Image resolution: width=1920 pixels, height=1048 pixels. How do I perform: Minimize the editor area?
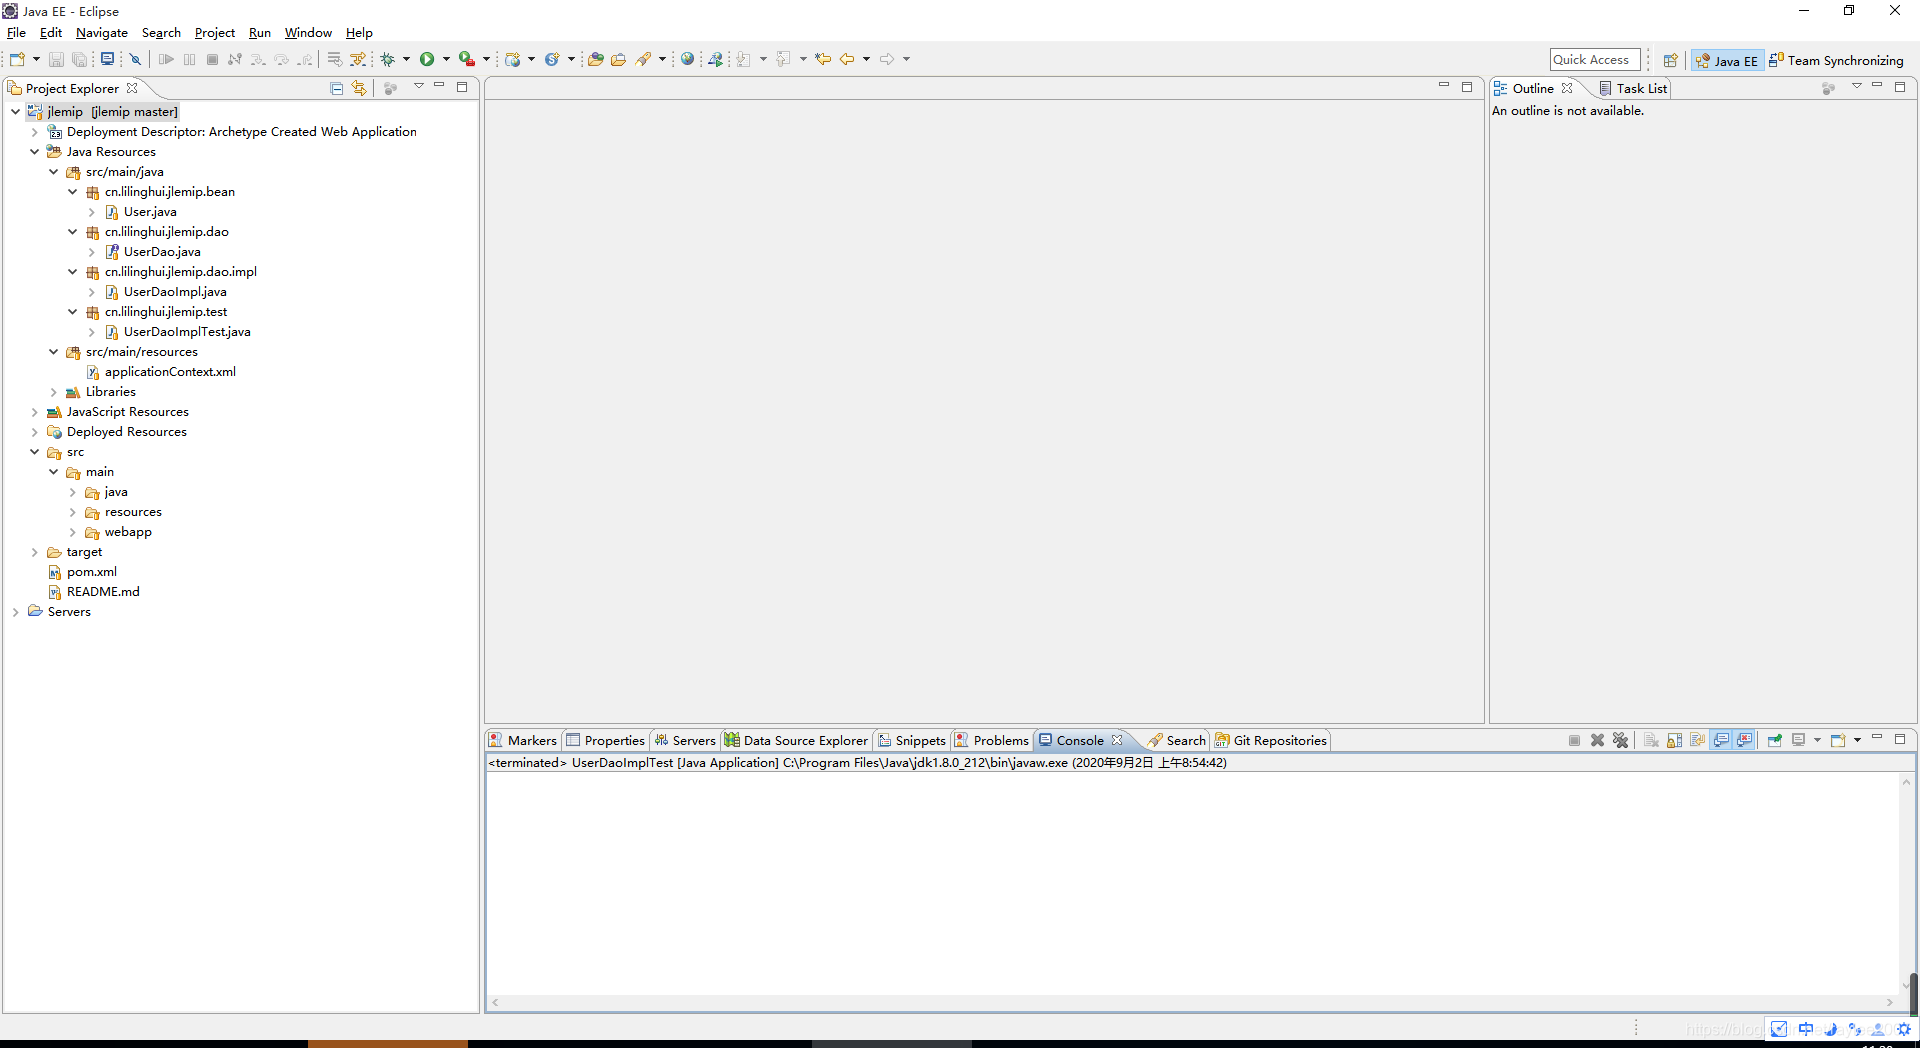(1444, 86)
